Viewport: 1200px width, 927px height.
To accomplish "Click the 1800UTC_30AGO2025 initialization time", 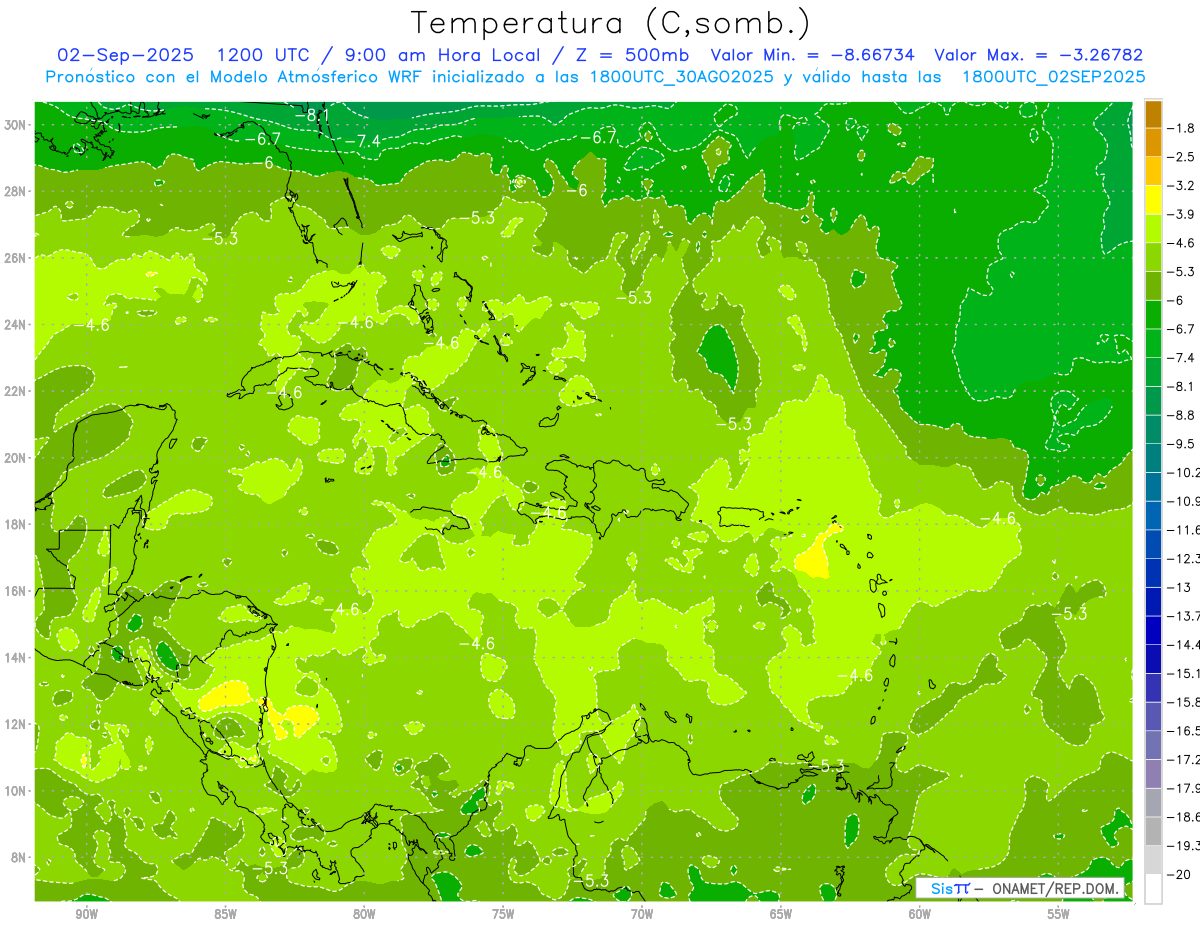I will (x=684, y=77).
